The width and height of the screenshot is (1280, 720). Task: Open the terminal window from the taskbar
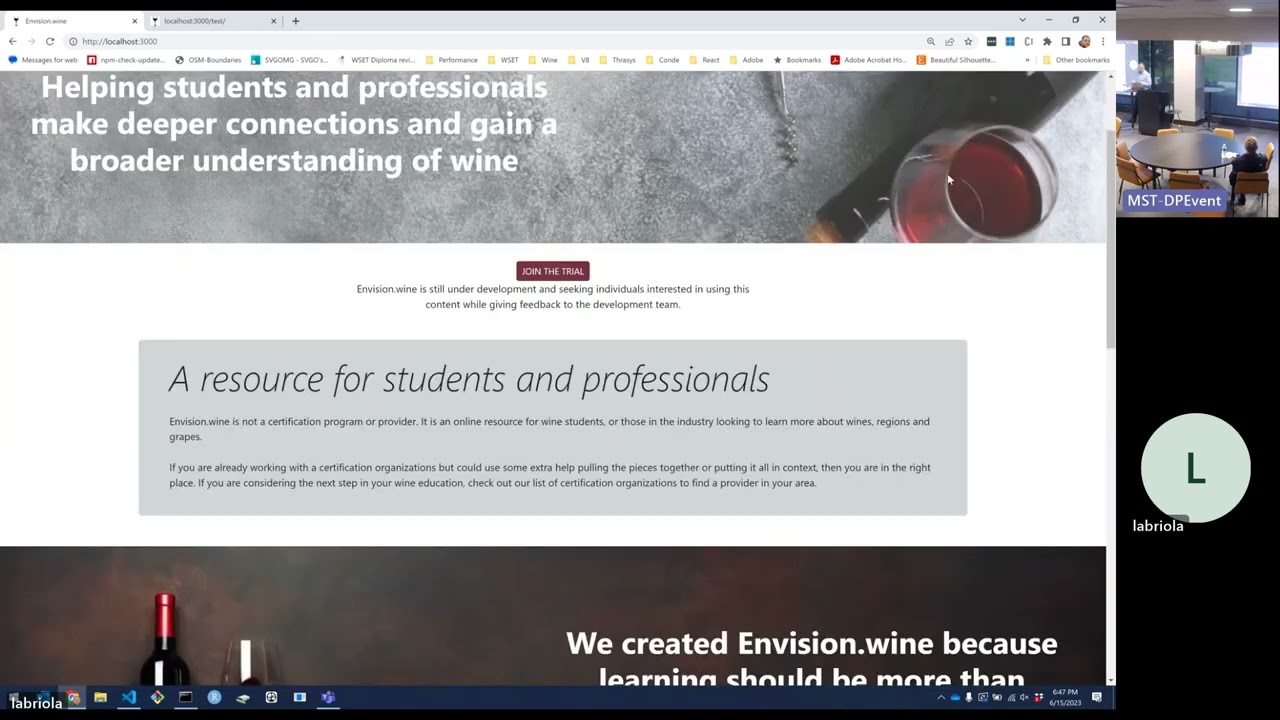pos(185,697)
